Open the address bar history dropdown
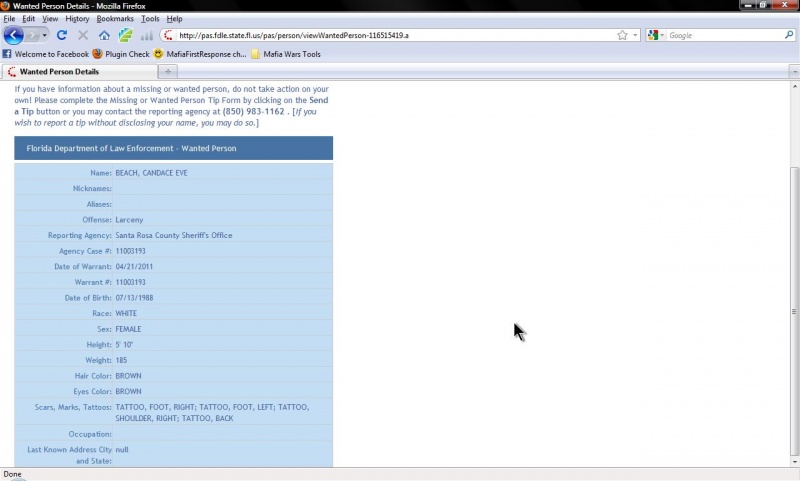800x481 pixels. coord(635,35)
